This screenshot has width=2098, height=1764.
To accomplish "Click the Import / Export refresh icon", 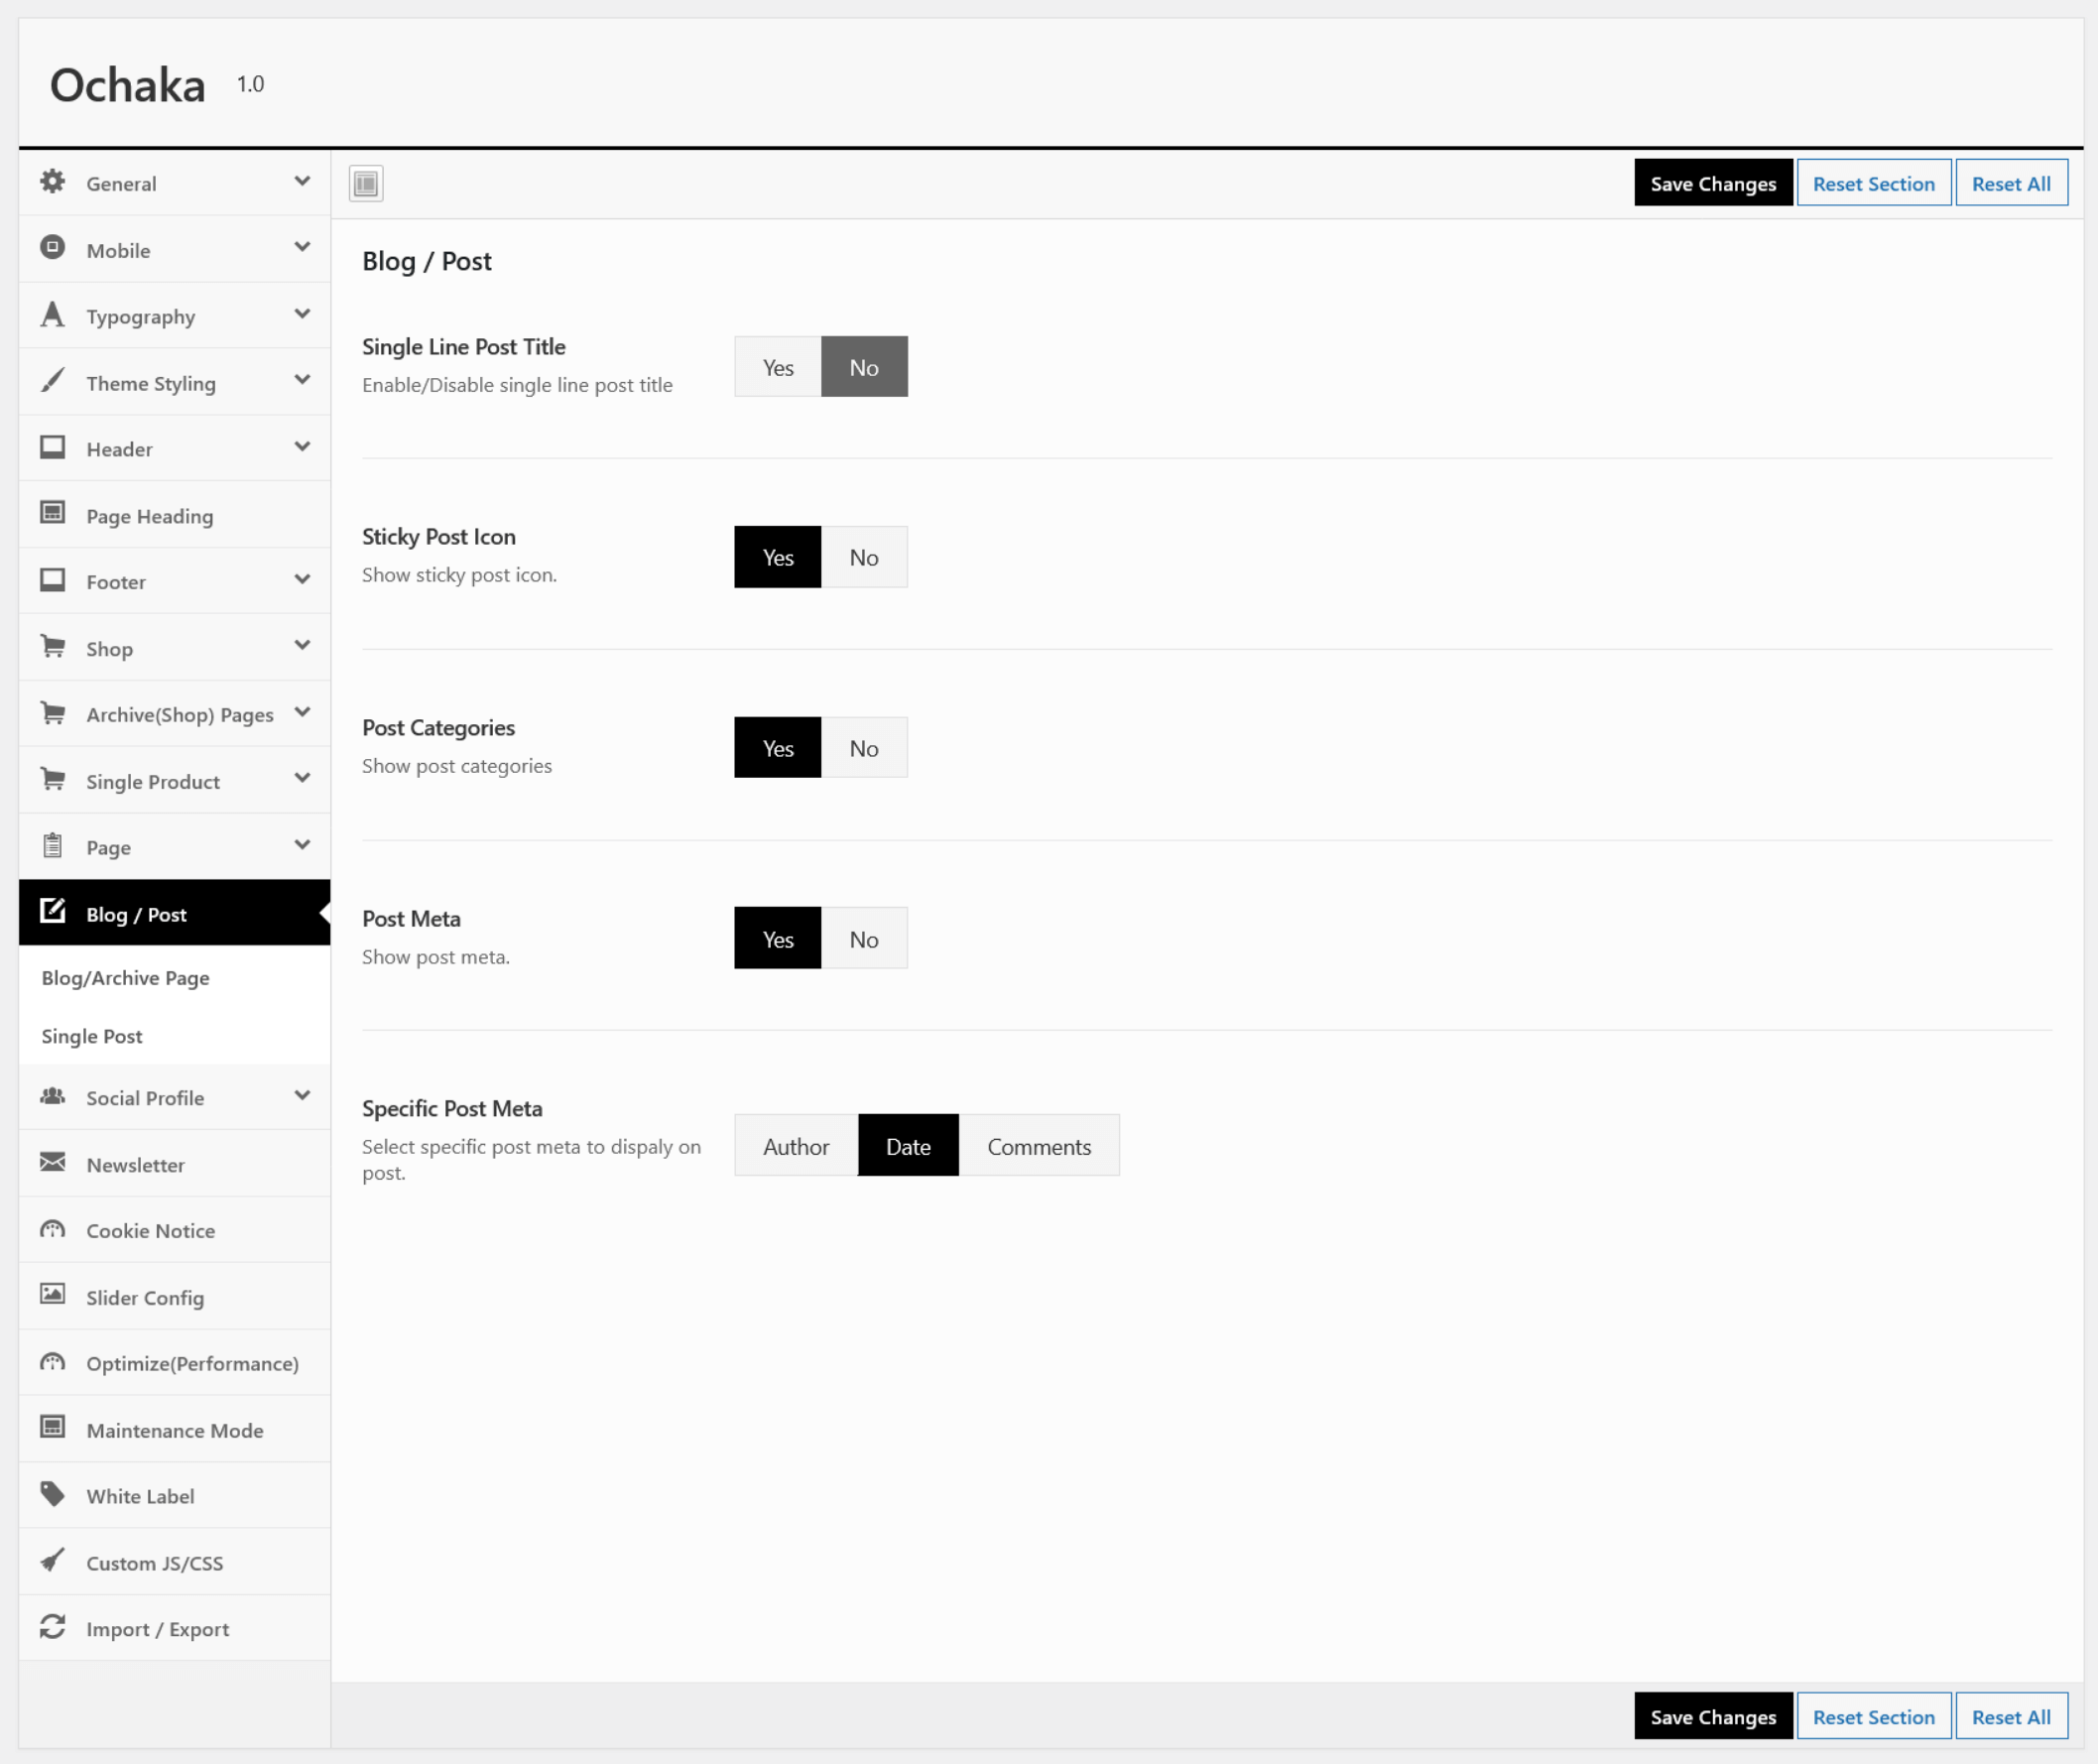I will coord(53,1627).
